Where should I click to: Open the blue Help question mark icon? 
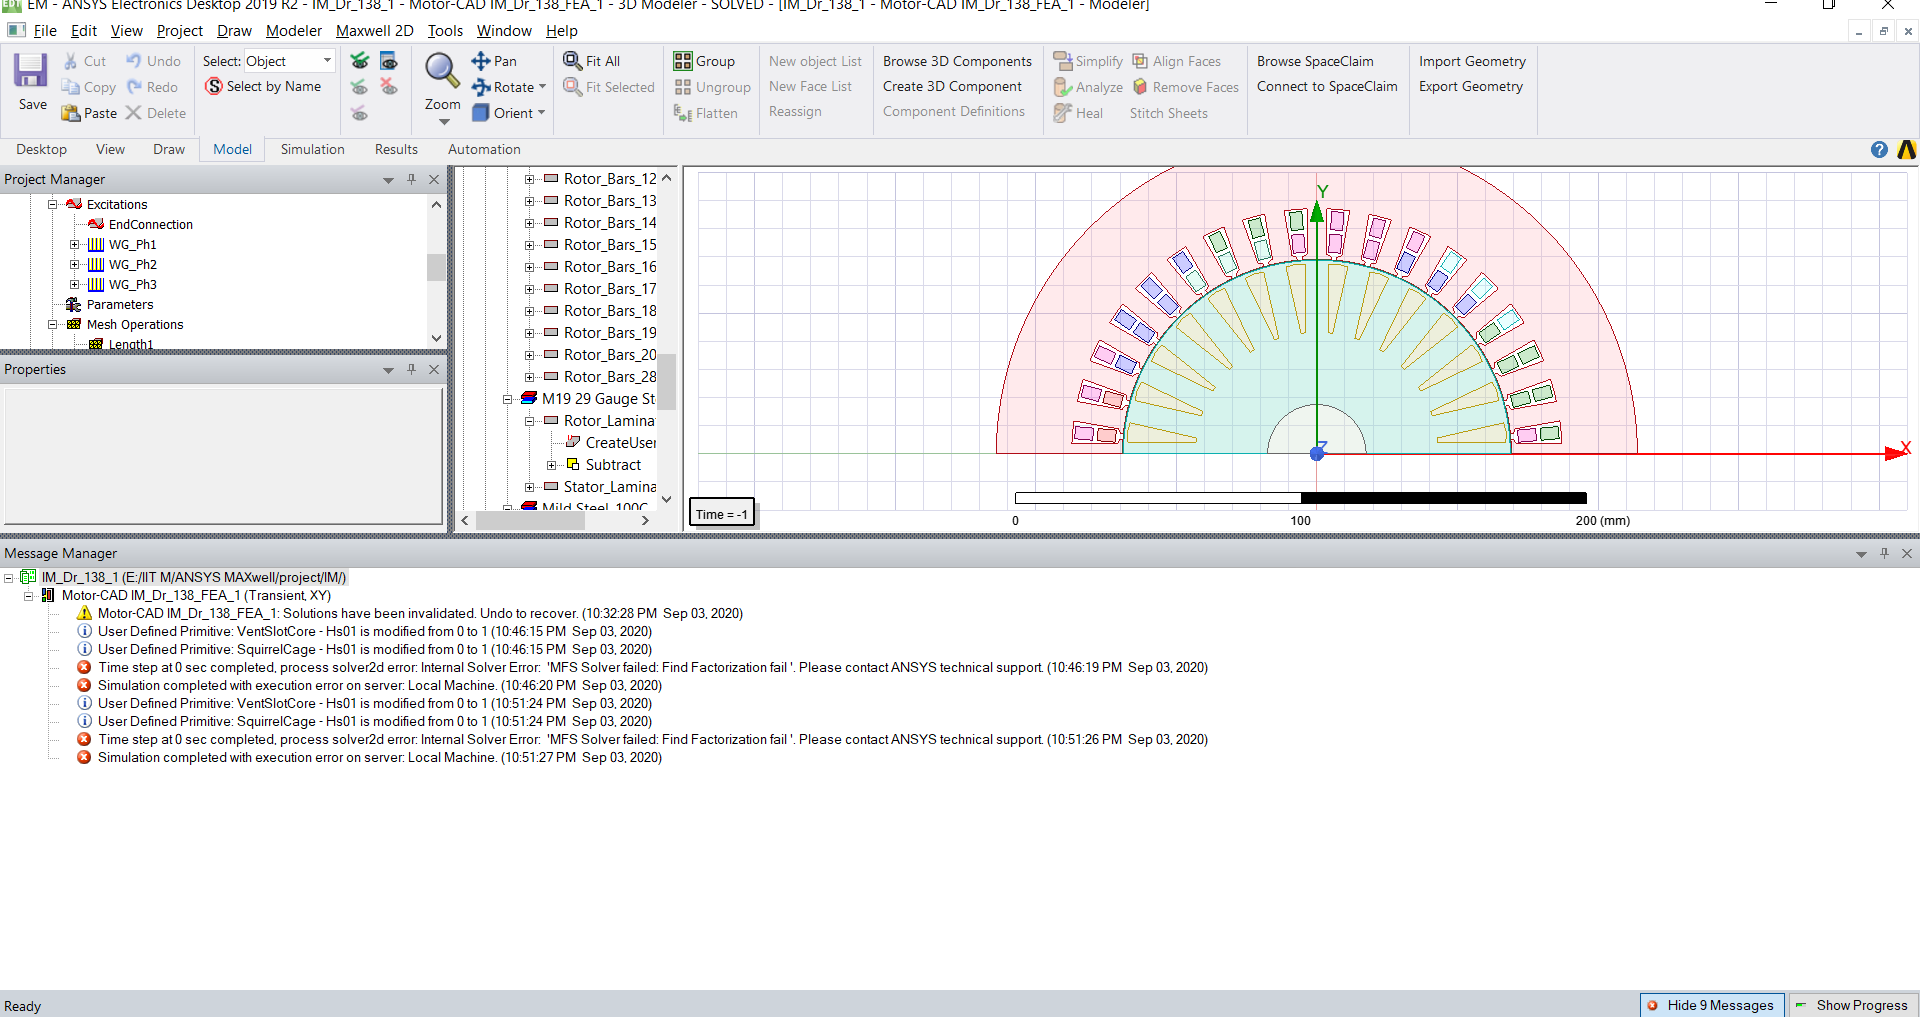[1879, 149]
